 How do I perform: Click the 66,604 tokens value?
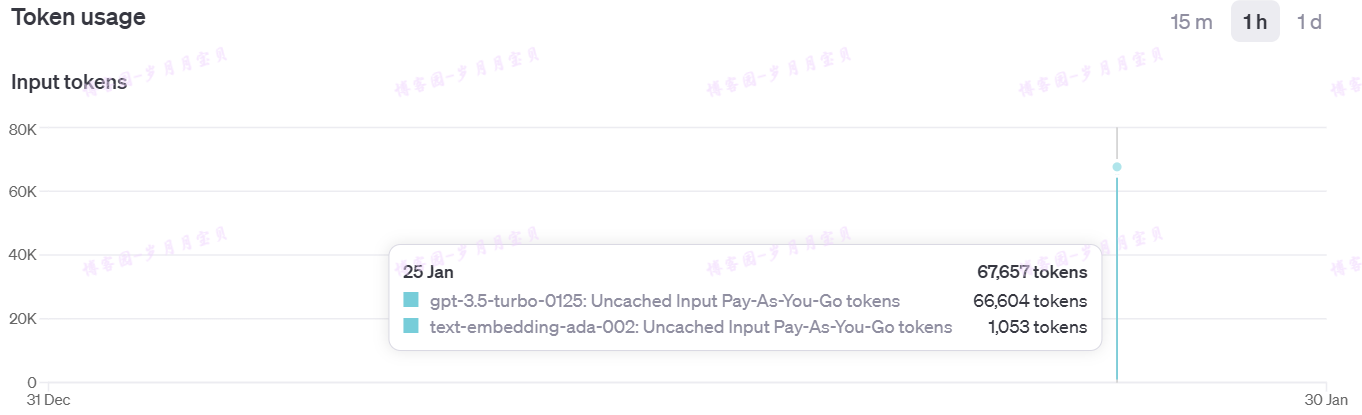click(x=1030, y=301)
